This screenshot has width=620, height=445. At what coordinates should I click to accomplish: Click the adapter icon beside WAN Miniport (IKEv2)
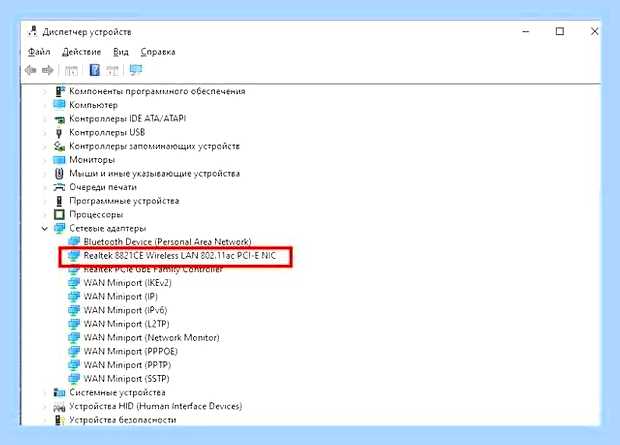[74, 283]
